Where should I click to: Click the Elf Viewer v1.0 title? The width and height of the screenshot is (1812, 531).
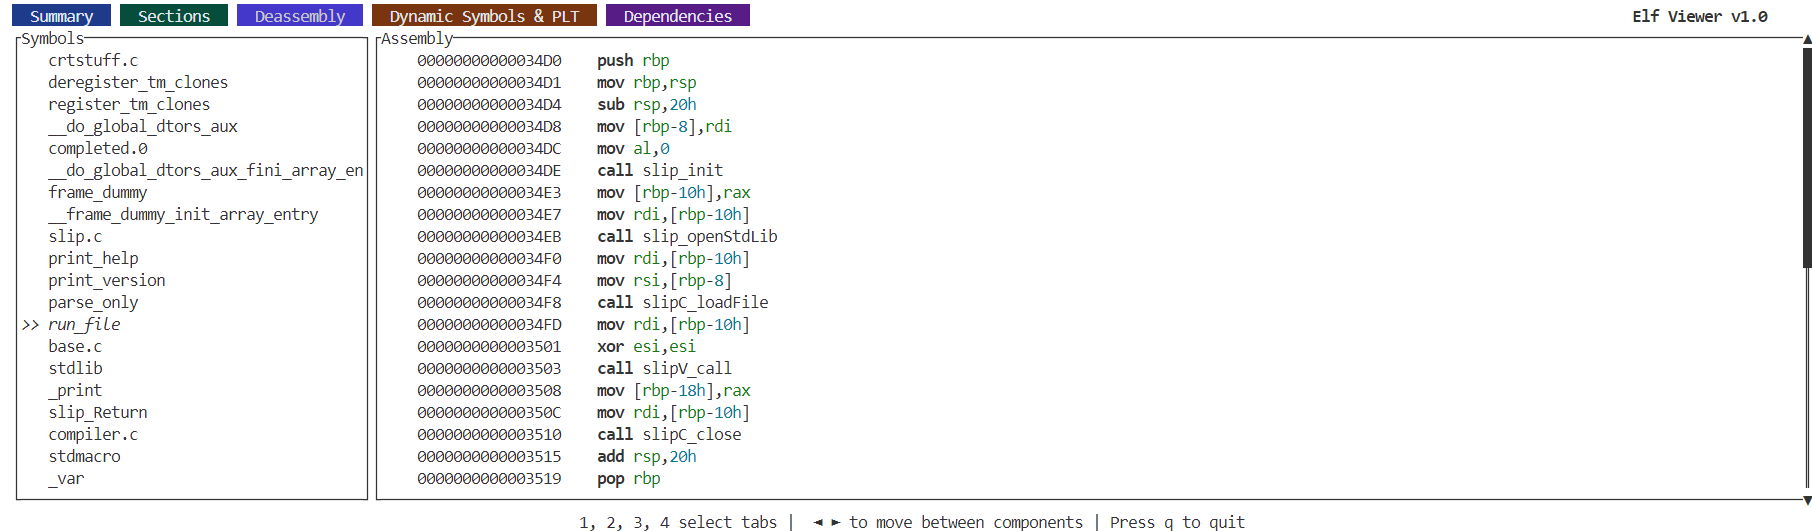pos(1700,16)
